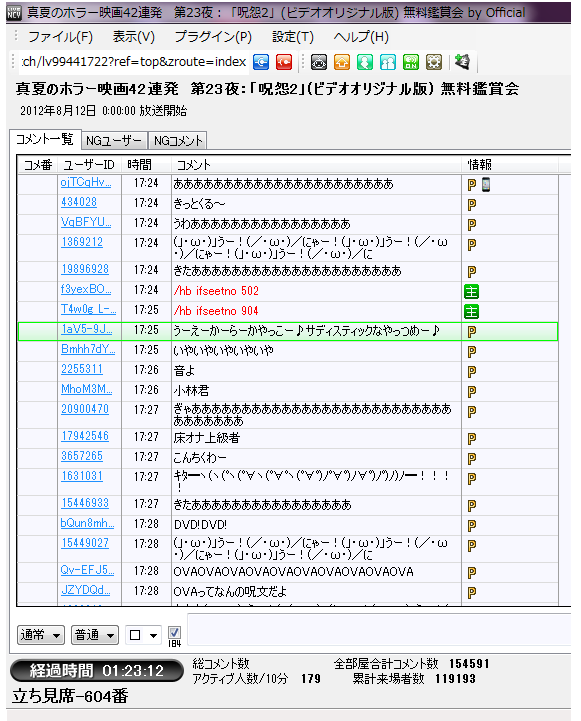Select the OVAOVAOVA... comment row
Viewport: 581px width, 721px height.
click(x=288, y=572)
